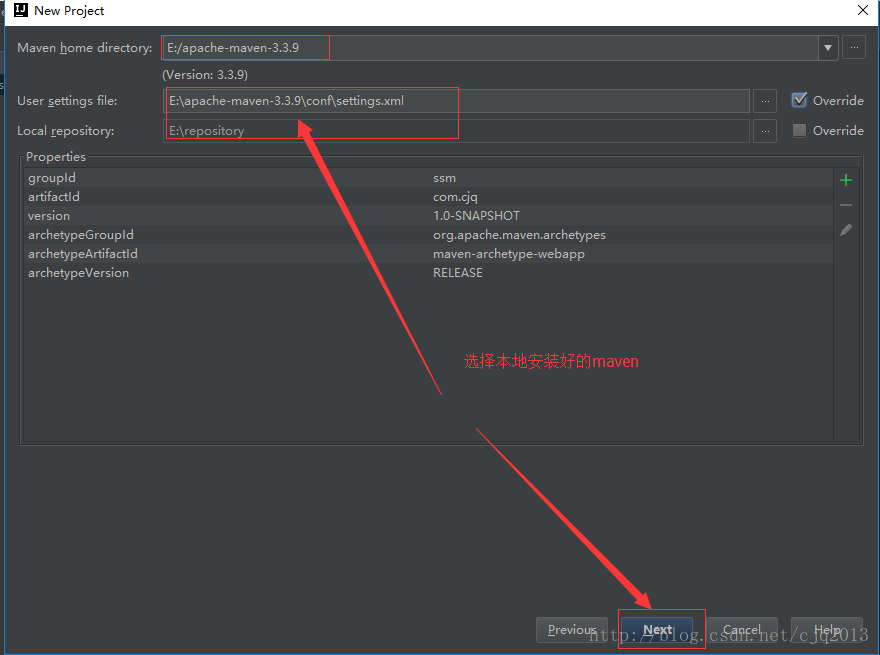Click the Previous button
Image resolution: width=880 pixels, height=655 pixels.
point(571,630)
